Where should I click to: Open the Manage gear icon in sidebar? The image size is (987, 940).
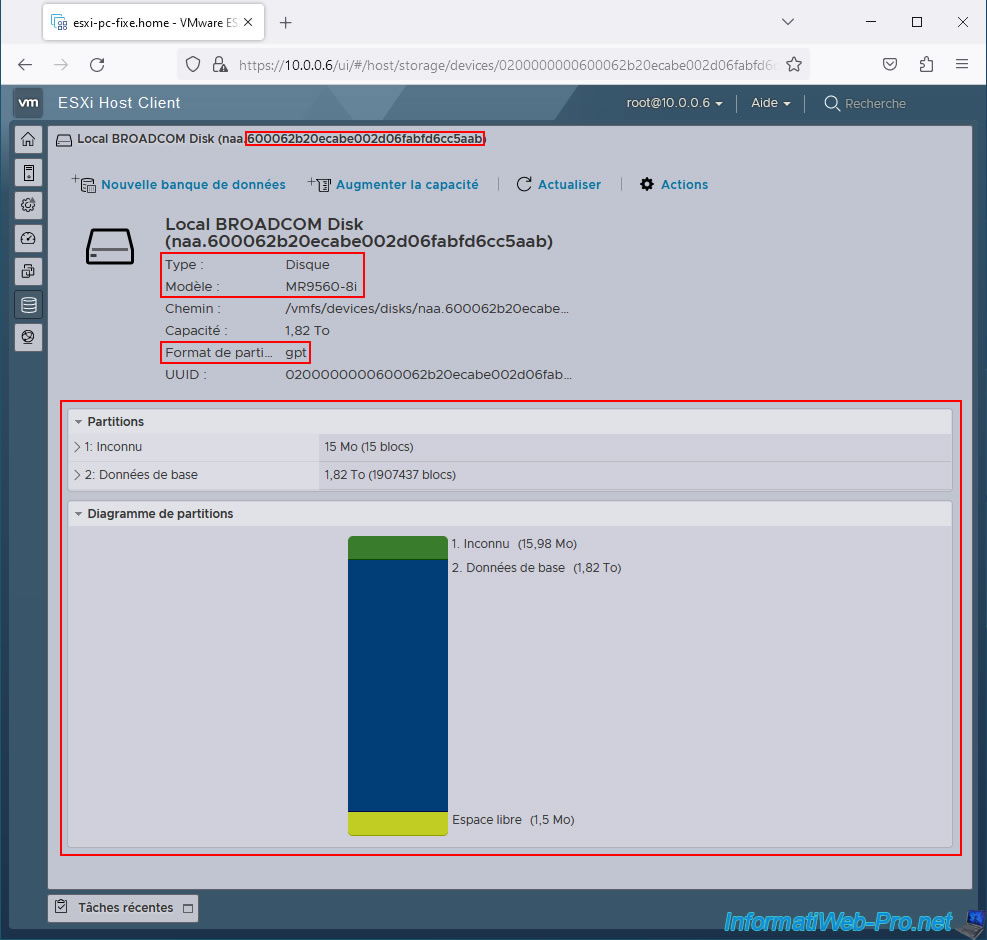28,205
